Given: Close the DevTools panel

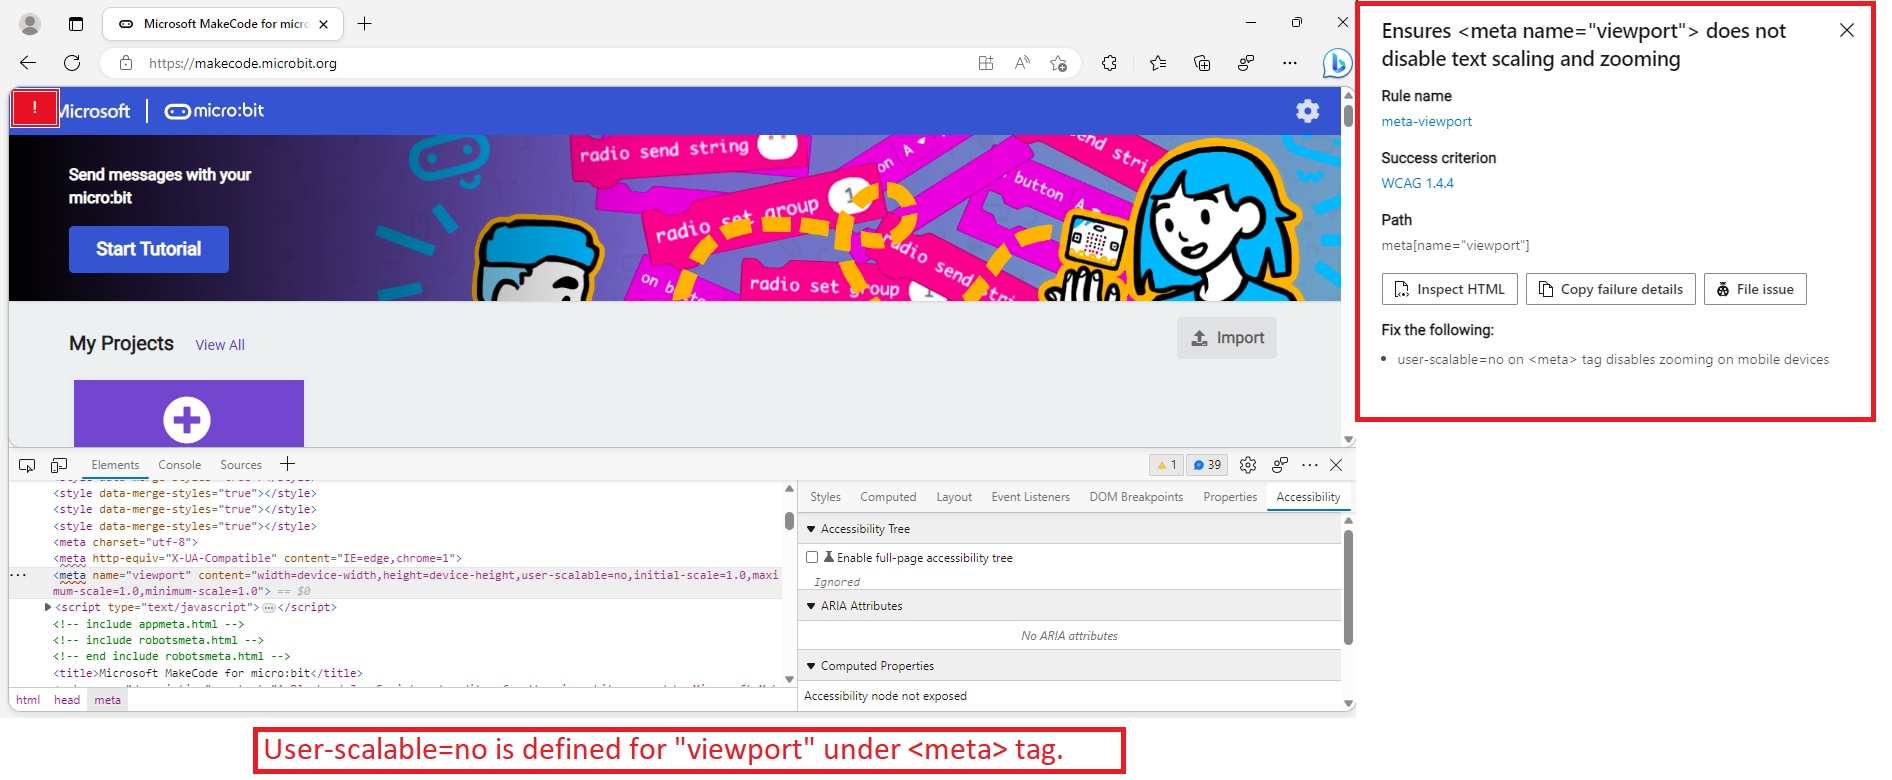Looking at the screenshot, I should pos(1336,465).
